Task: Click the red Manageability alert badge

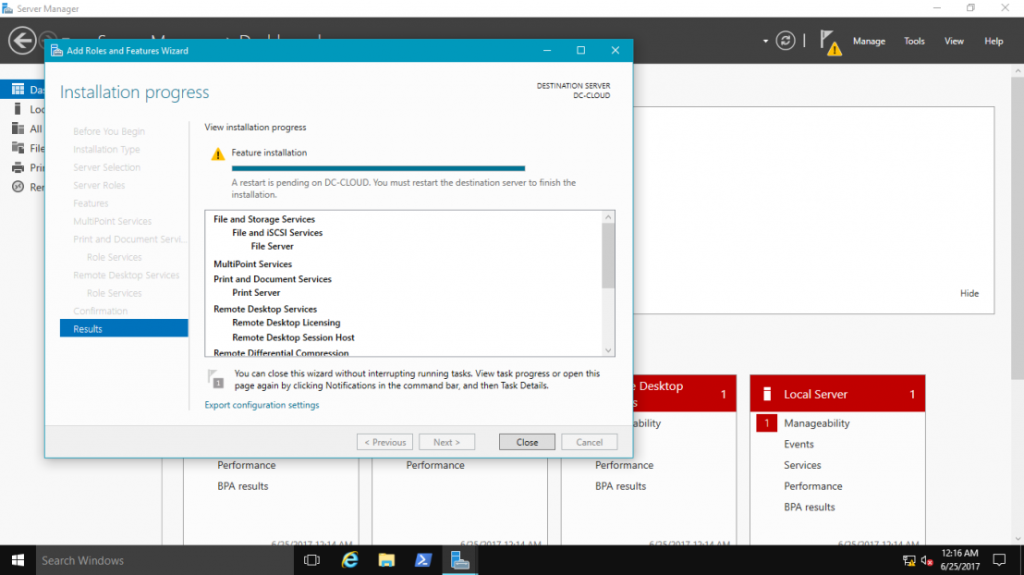Action: (767, 423)
